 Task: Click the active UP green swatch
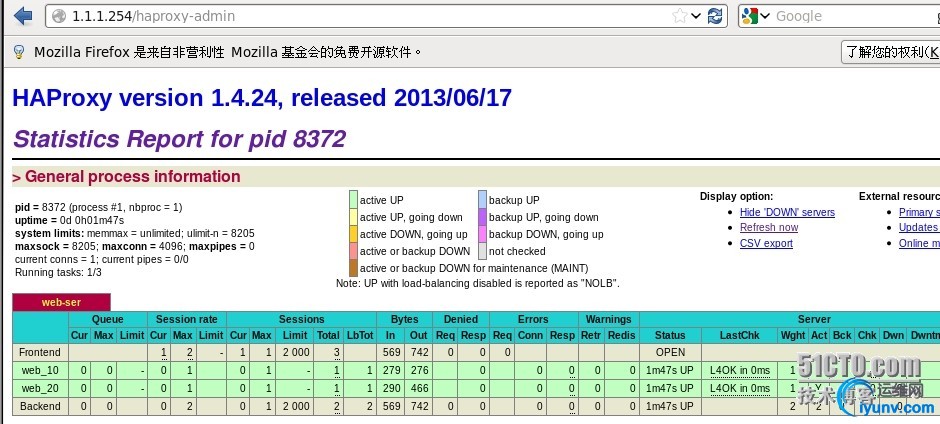point(354,200)
